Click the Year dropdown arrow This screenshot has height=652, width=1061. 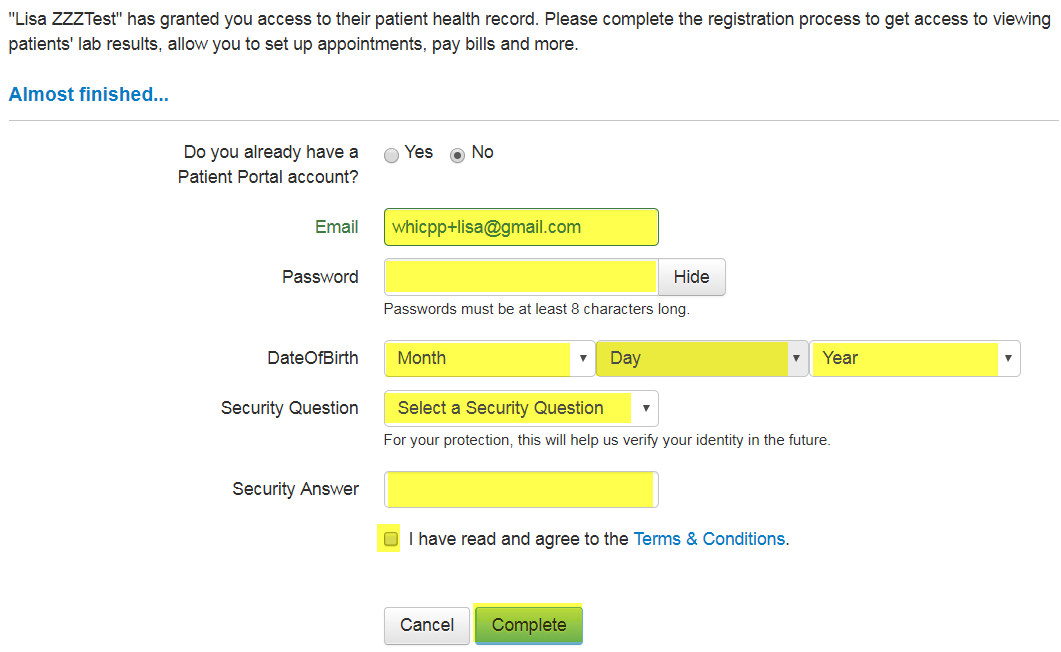tap(1008, 358)
